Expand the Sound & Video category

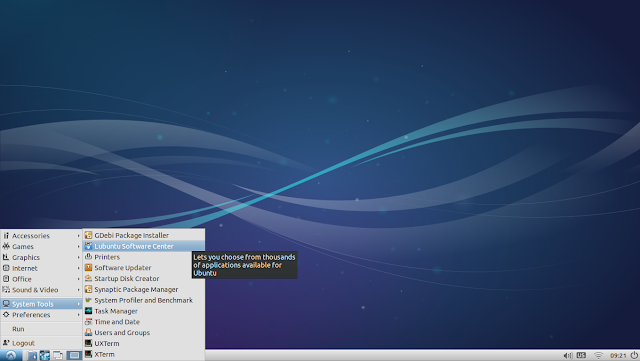[41, 290]
